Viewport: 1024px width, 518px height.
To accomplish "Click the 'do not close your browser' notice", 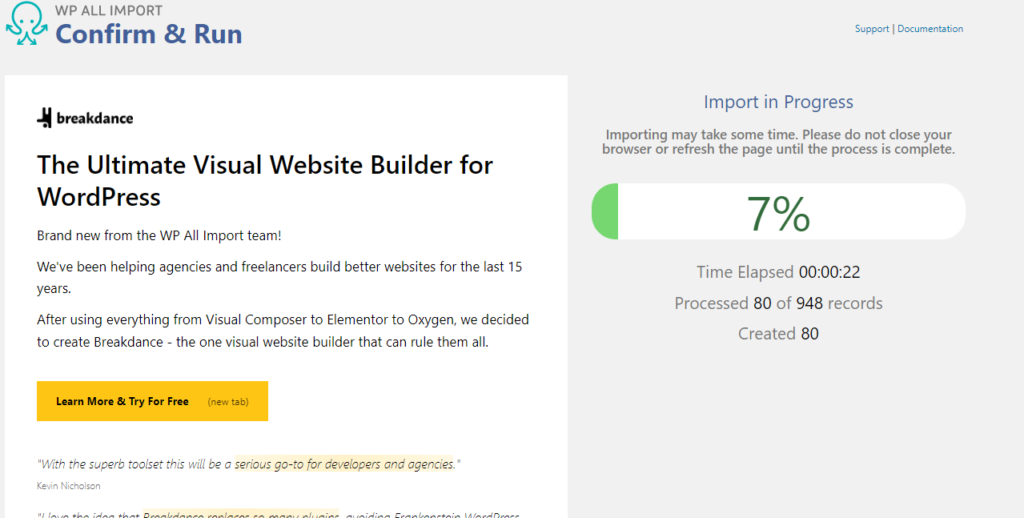I will tap(778, 142).
